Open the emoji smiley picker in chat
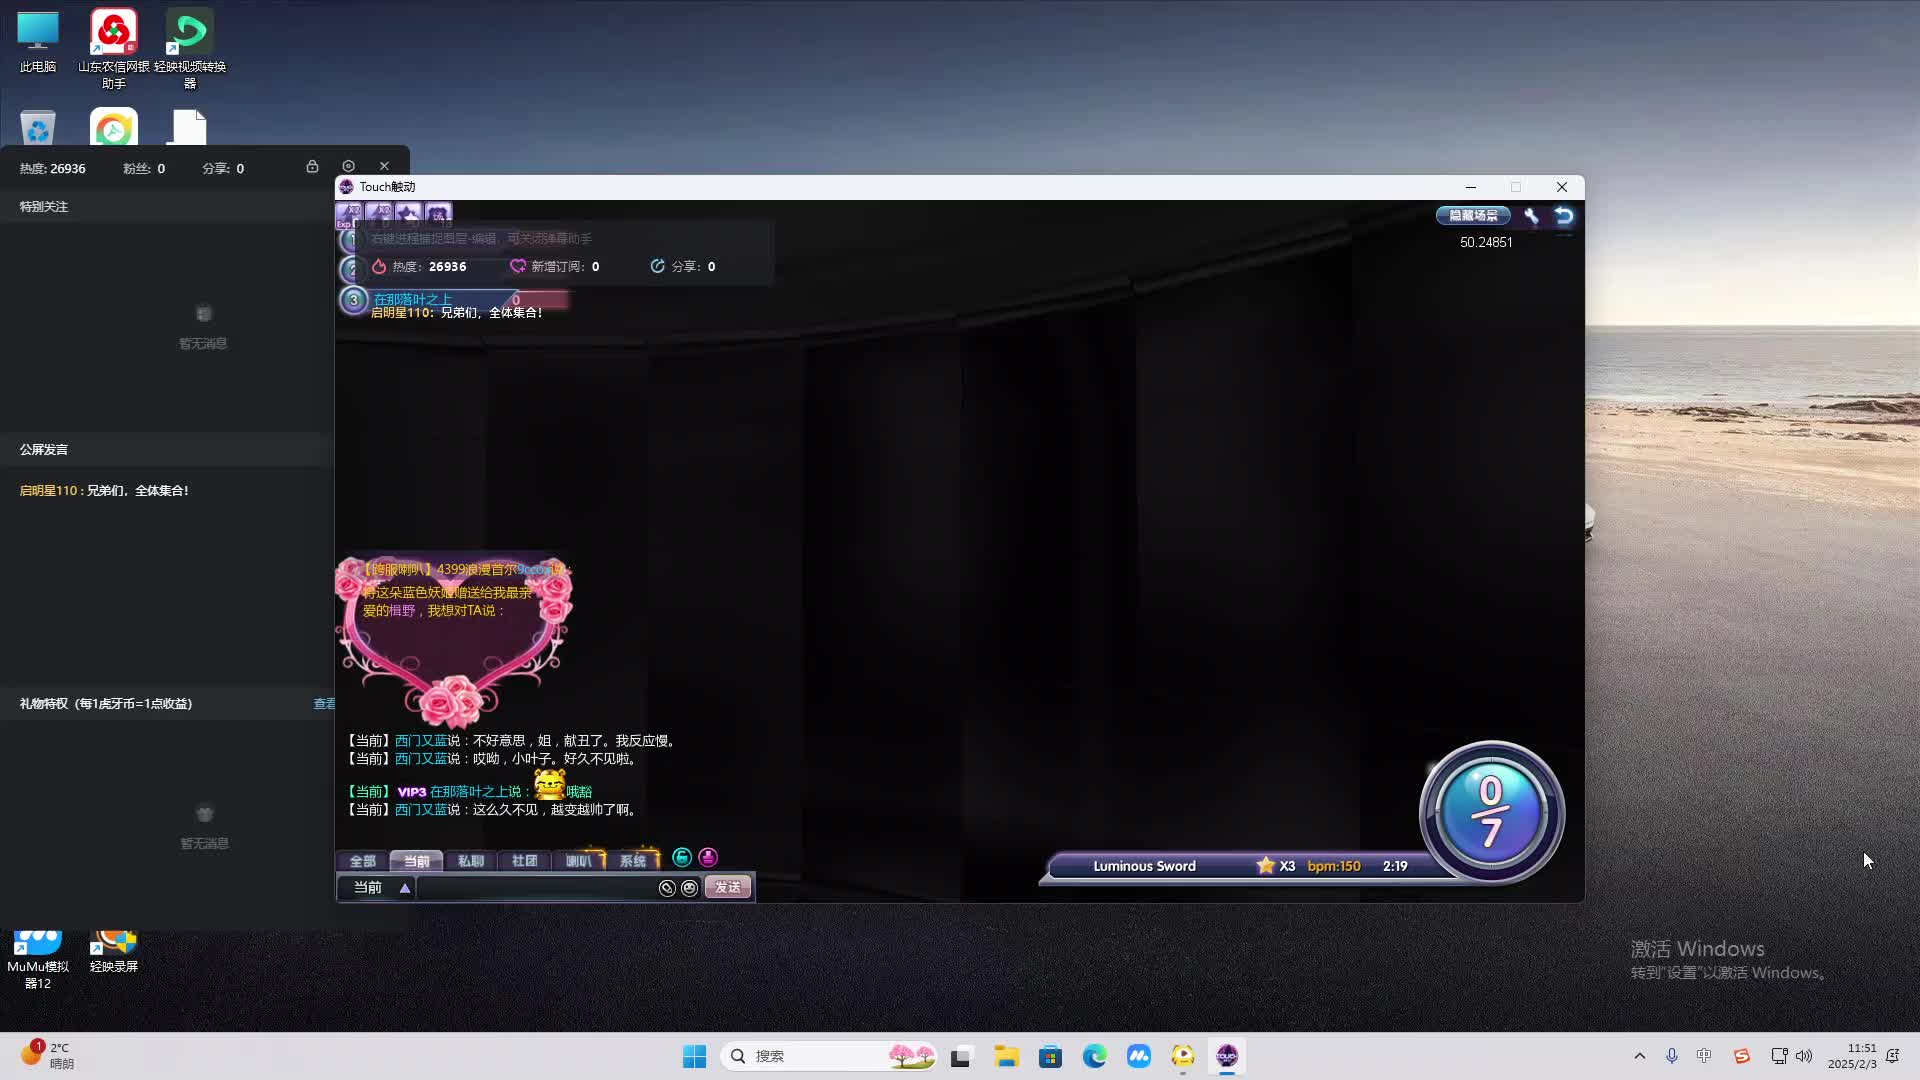This screenshot has height=1080, width=1920. click(x=690, y=888)
